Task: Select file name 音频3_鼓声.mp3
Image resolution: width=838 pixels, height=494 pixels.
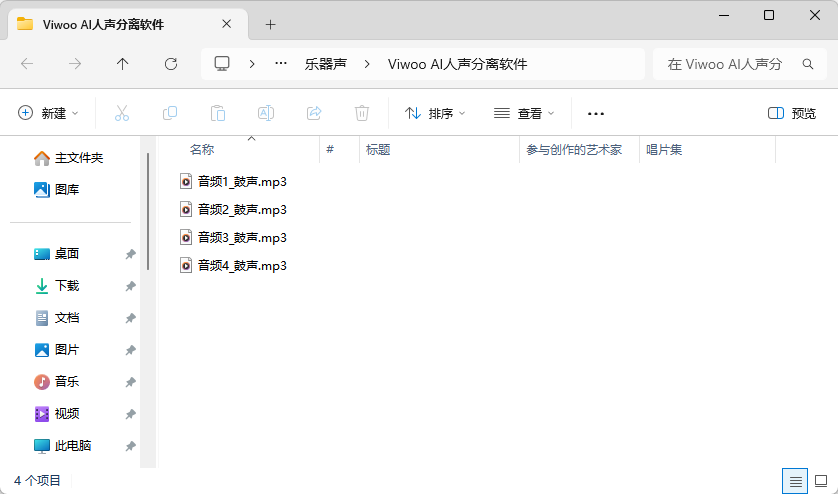Action: (242, 237)
